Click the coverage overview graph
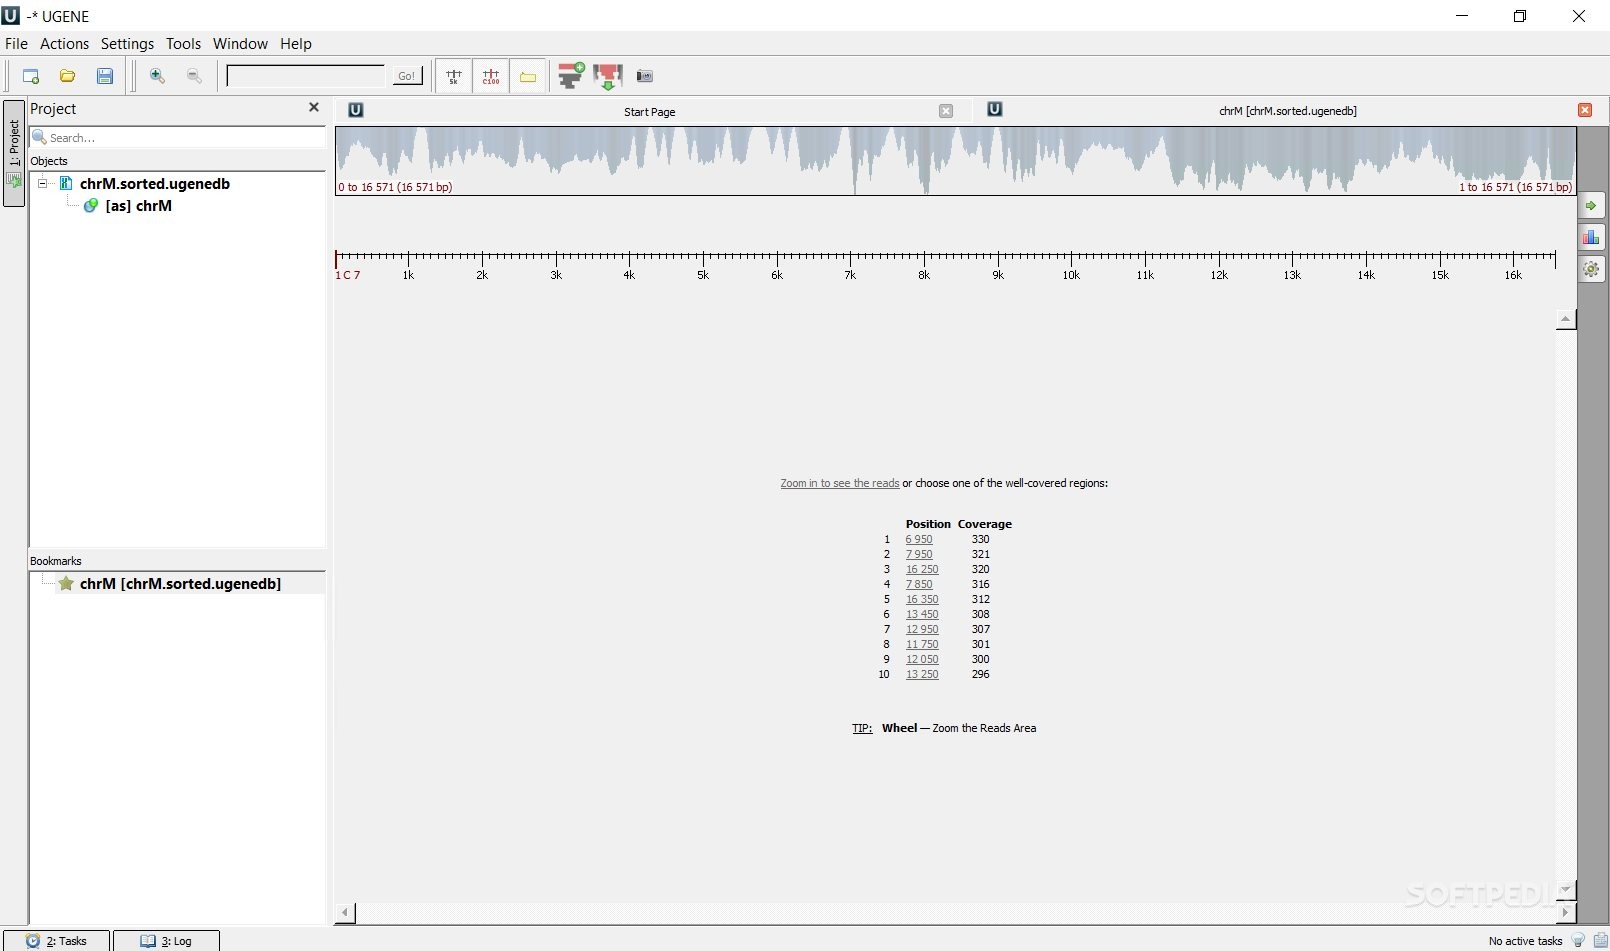Viewport: 1610px width, 951px height. click(955, 160)
